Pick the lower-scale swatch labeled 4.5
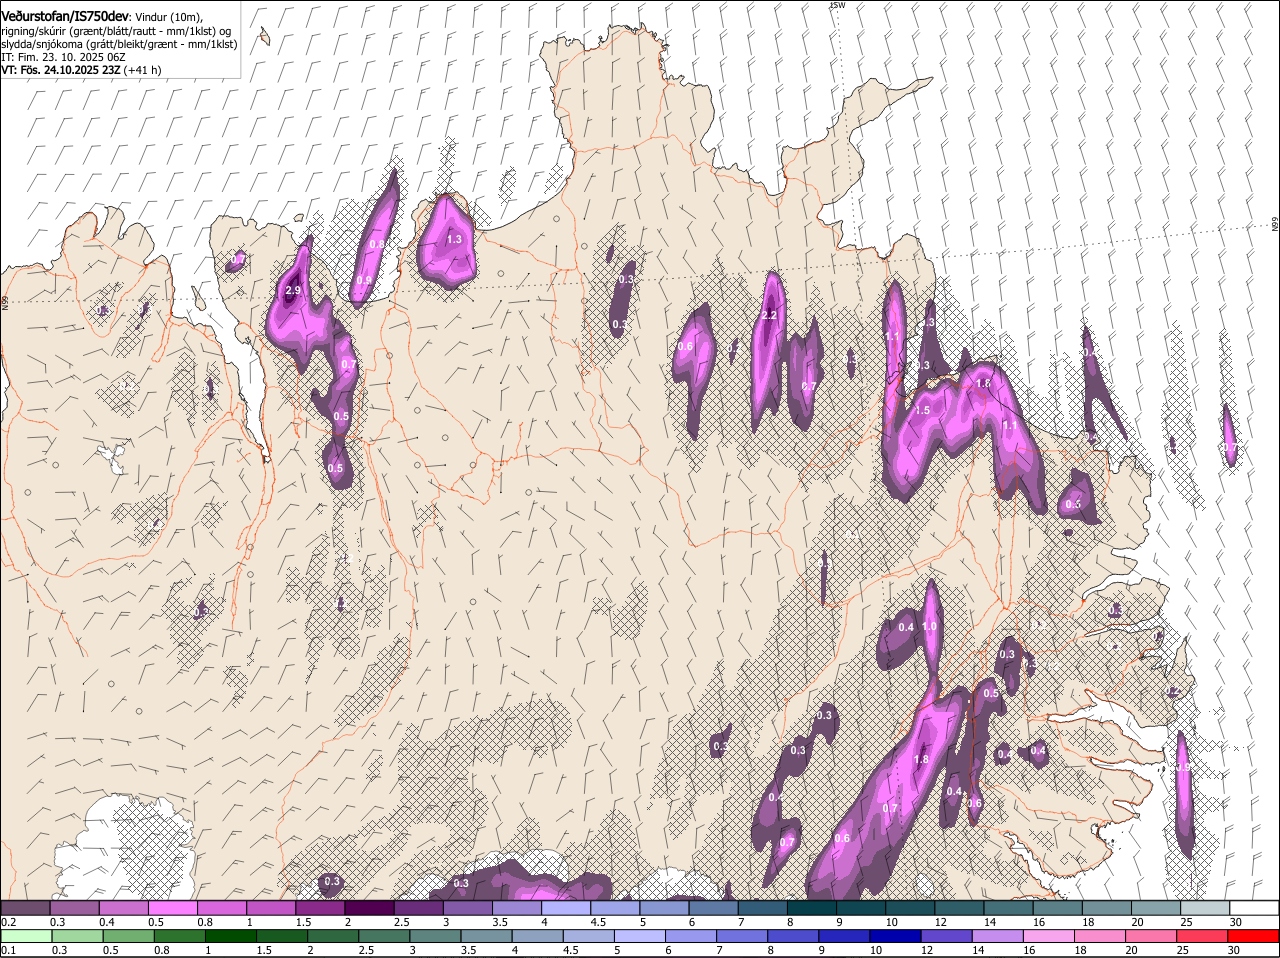1280x958 pixels. [x=588, y=936]
